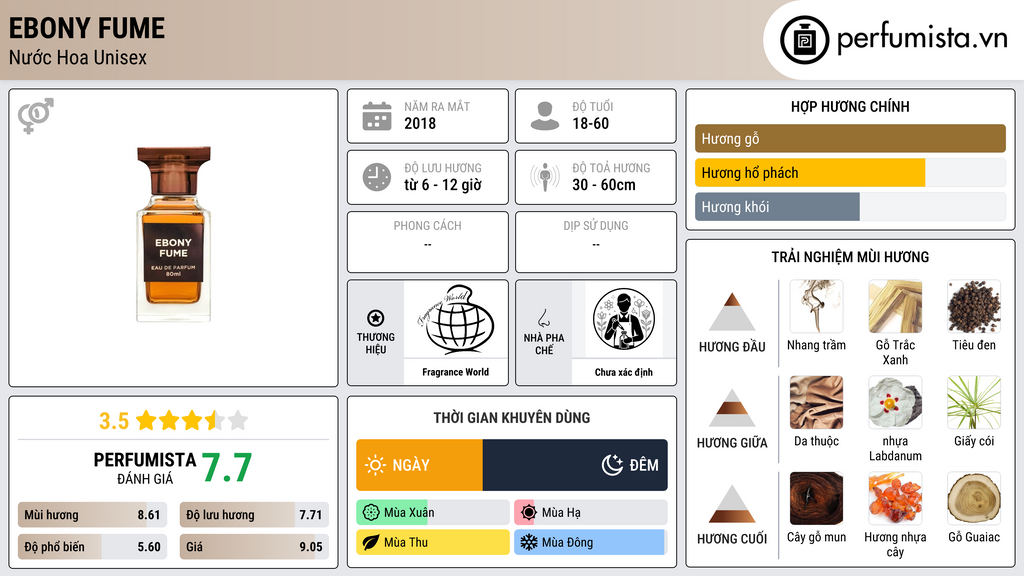Click the snowflake icon for Mùa Đông
The height and width of the screenshot is (576, 1024).
click(529, 542)
